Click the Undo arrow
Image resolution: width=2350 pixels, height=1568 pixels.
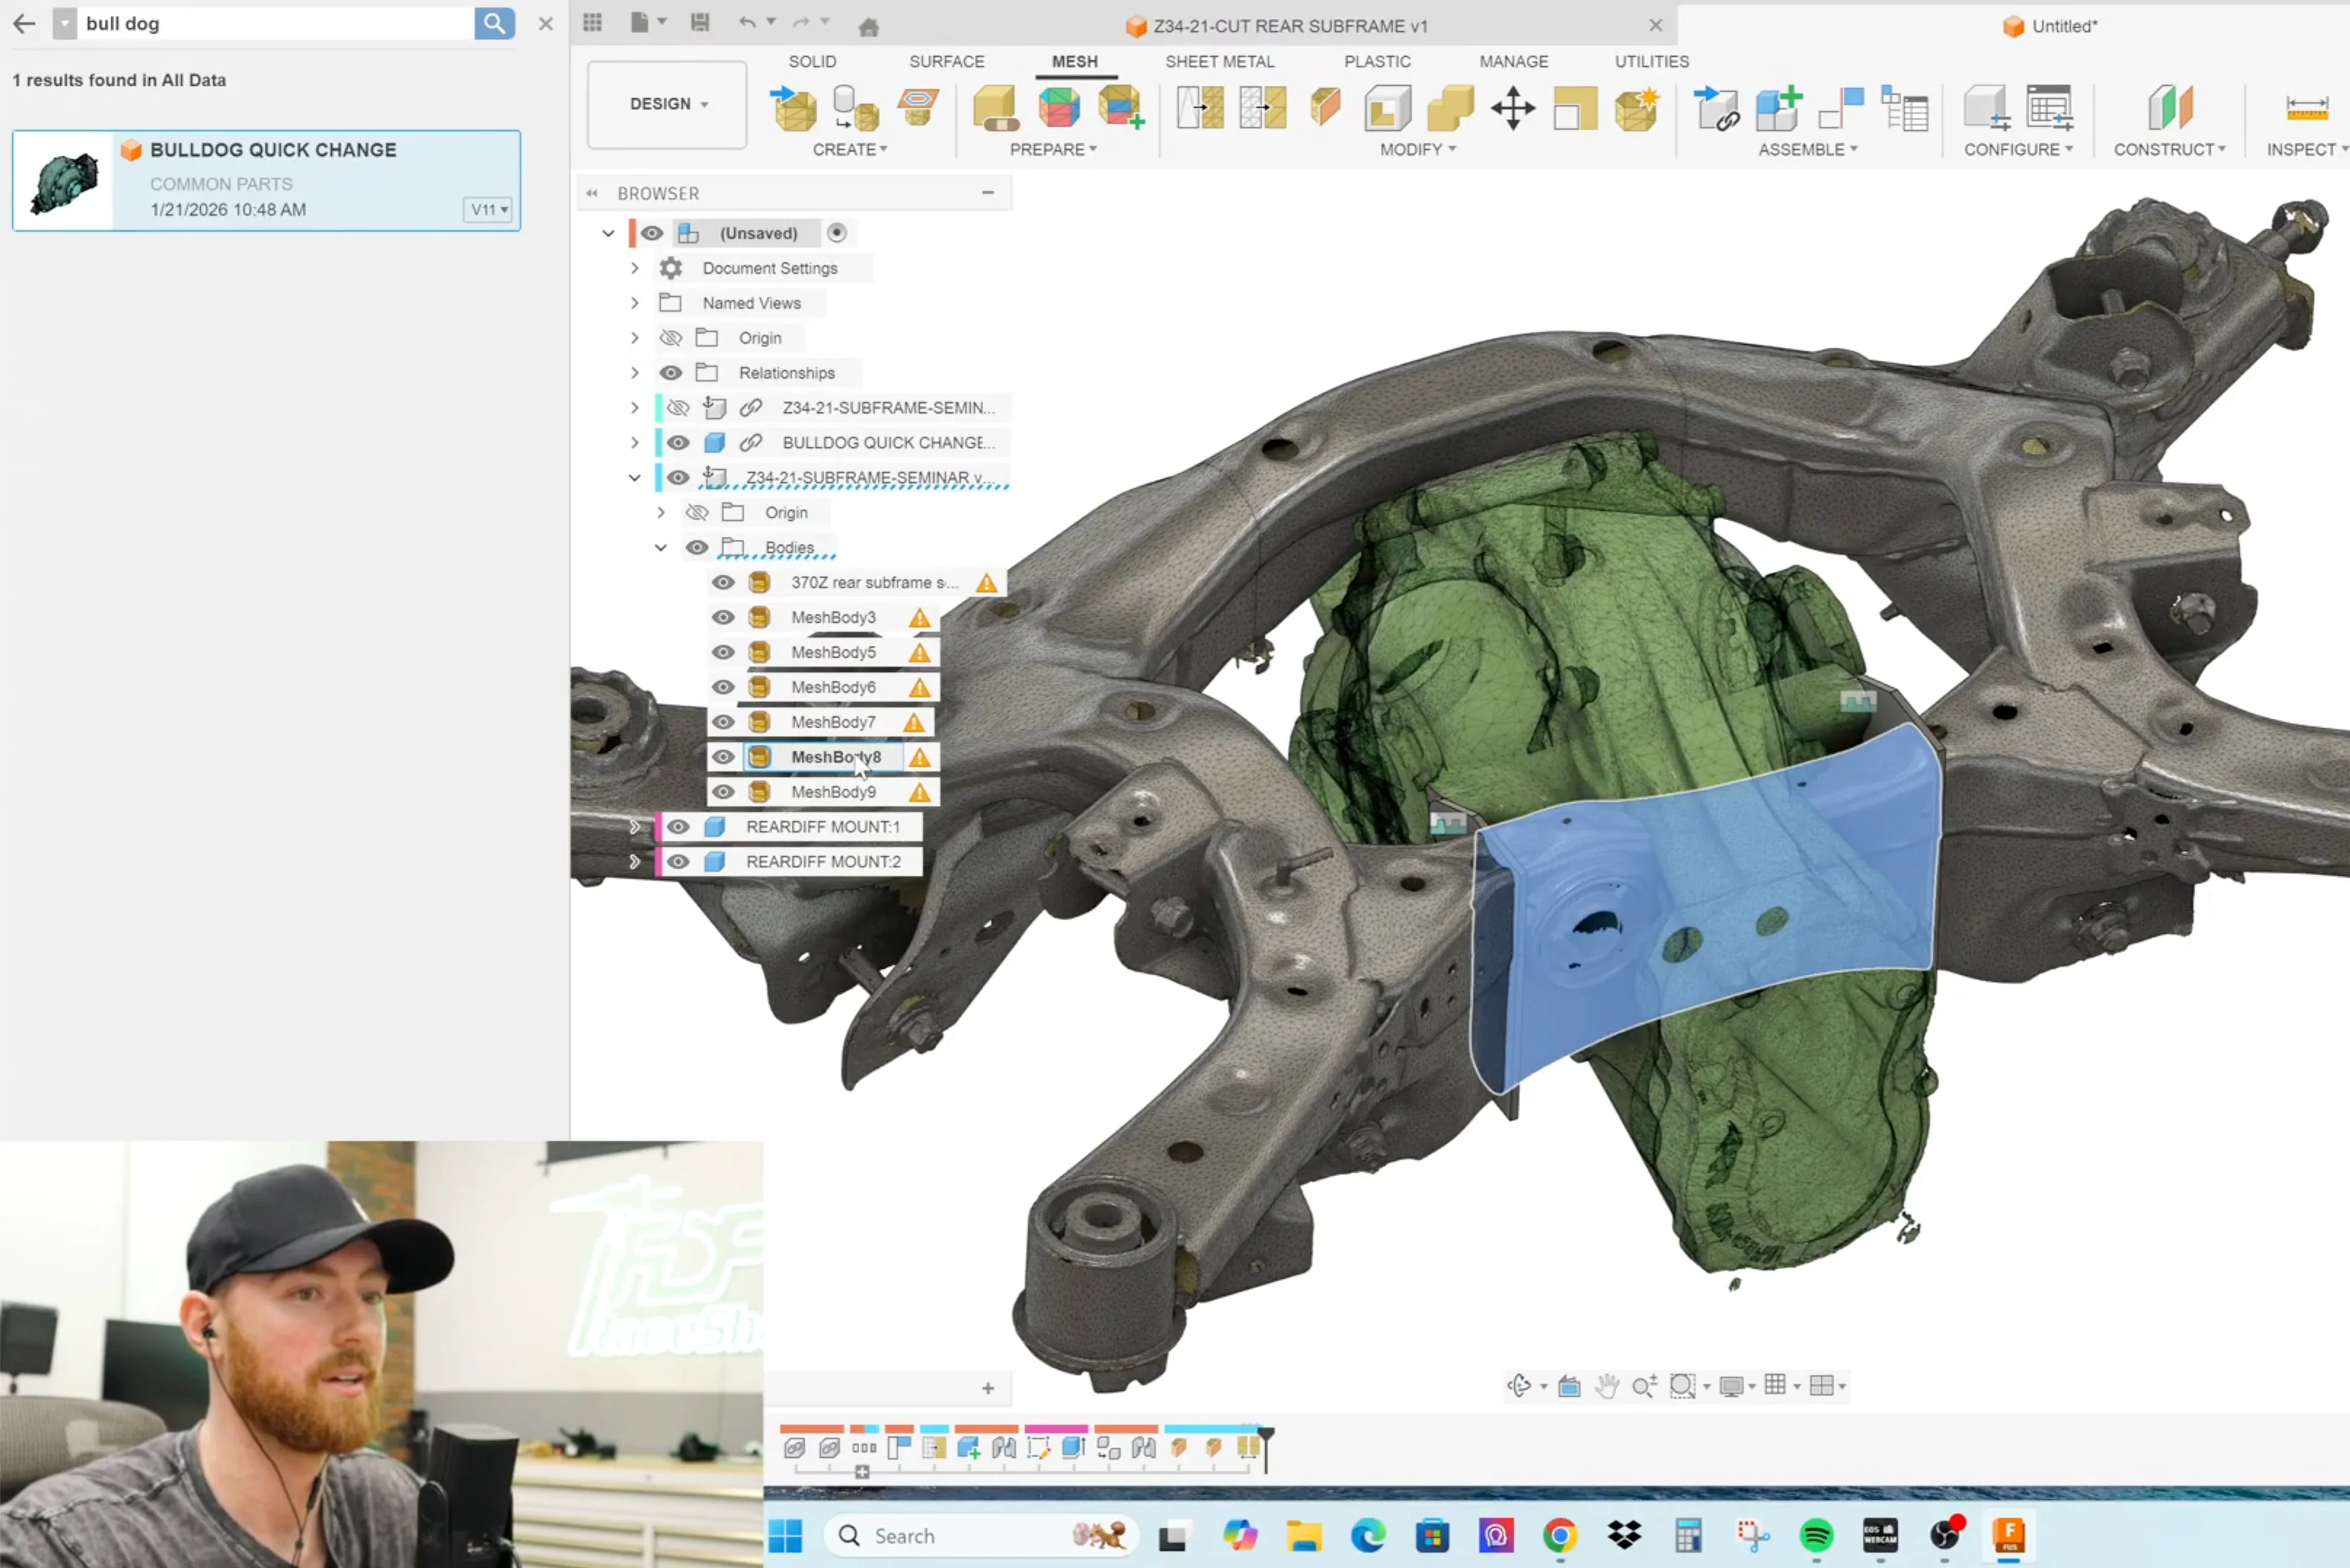[747, 22]
